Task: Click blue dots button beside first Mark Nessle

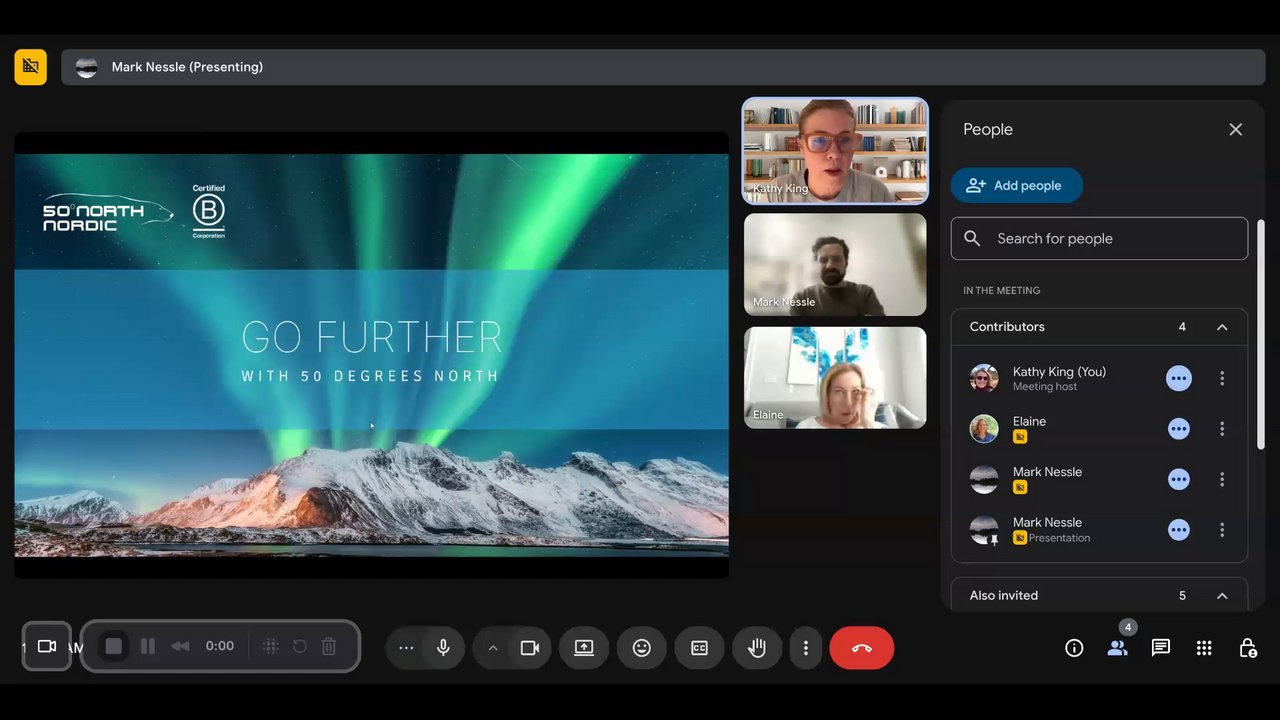Action: tap(1179, 479)
